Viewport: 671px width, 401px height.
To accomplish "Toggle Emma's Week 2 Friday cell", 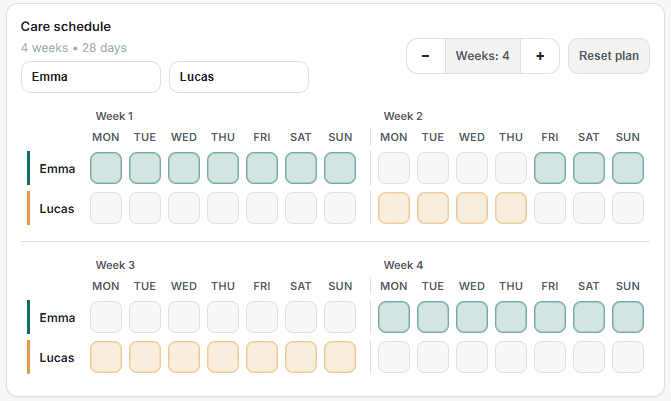I will point(550,168).
